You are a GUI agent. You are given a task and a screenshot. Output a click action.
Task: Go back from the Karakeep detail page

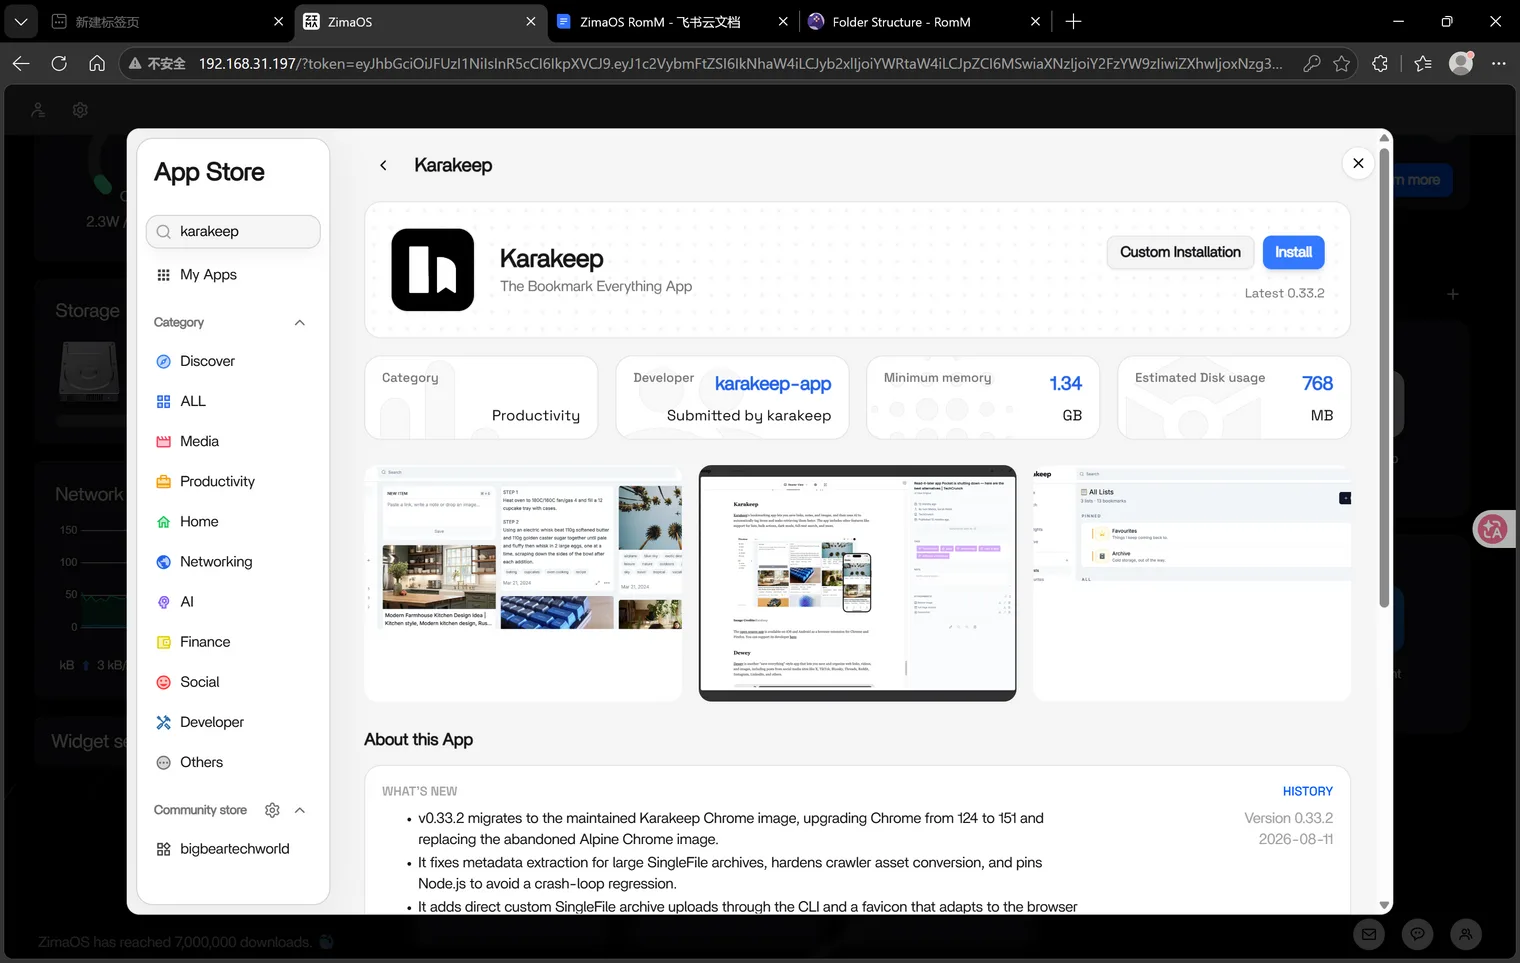(x=383, y=166)
